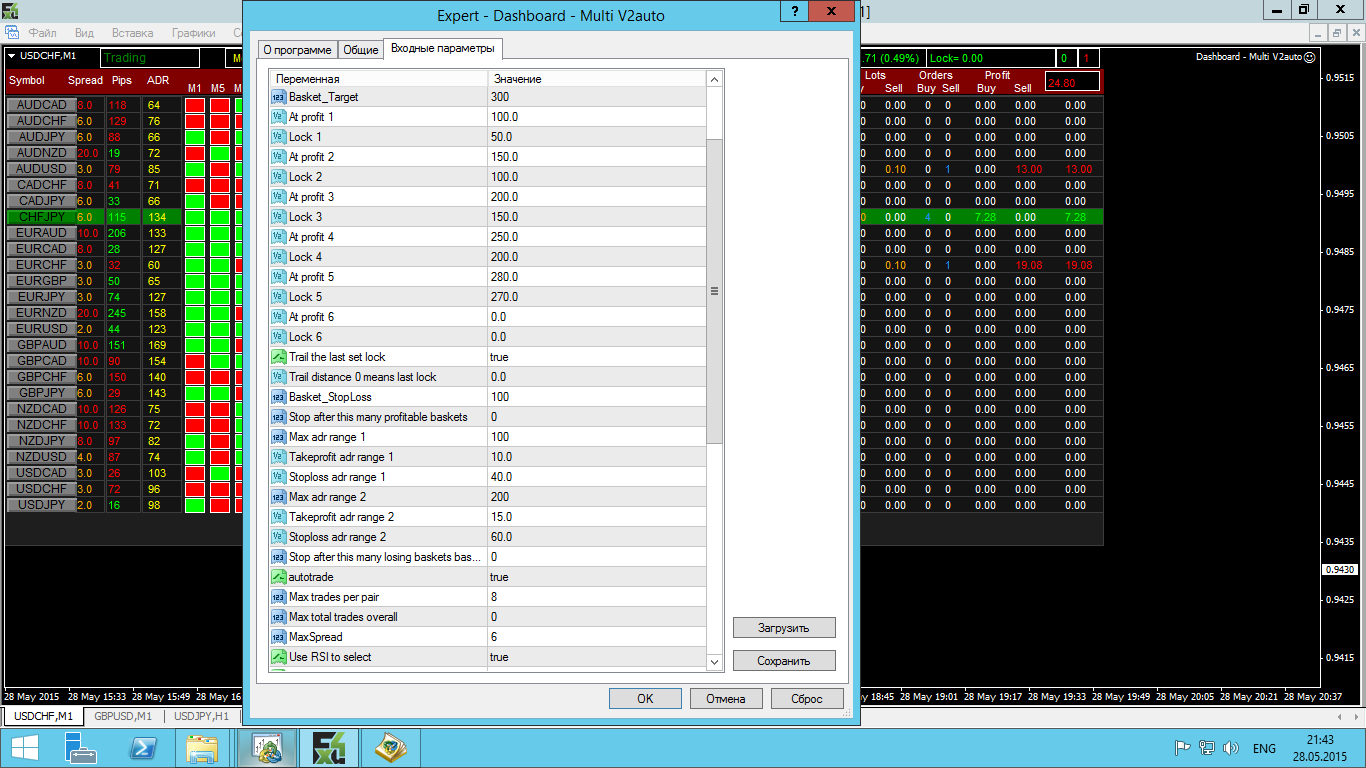Click the MetaTrader app icon in the top-left corner
Image resolution: width=1366 pixels, height=768 pixels.
pos(10,10)
